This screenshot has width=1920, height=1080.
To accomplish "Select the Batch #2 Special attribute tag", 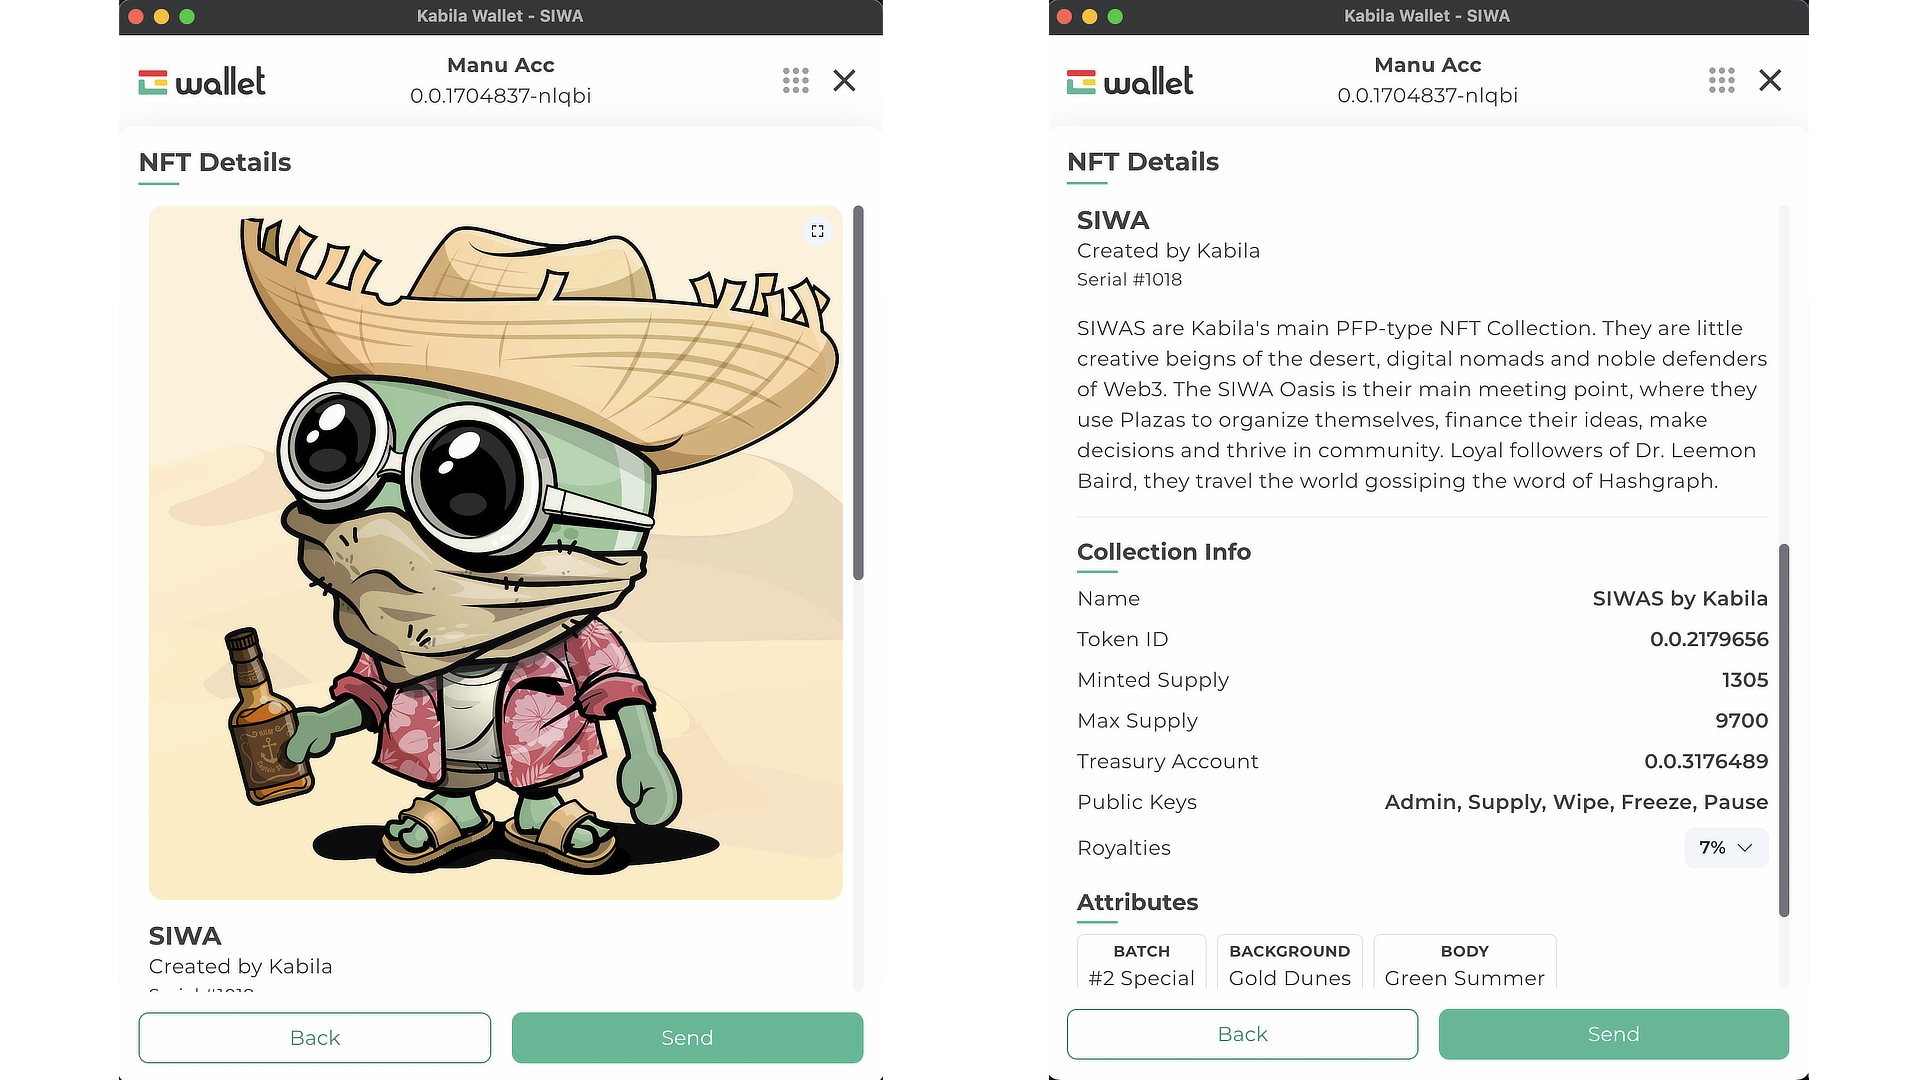I will click(1141, 964).
